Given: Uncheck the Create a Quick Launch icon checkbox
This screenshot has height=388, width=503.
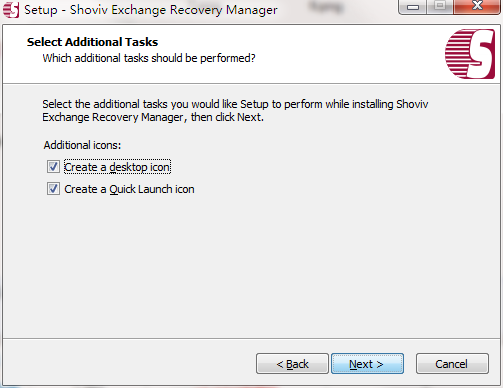Looking at the screenshot, I should point(53,189).
